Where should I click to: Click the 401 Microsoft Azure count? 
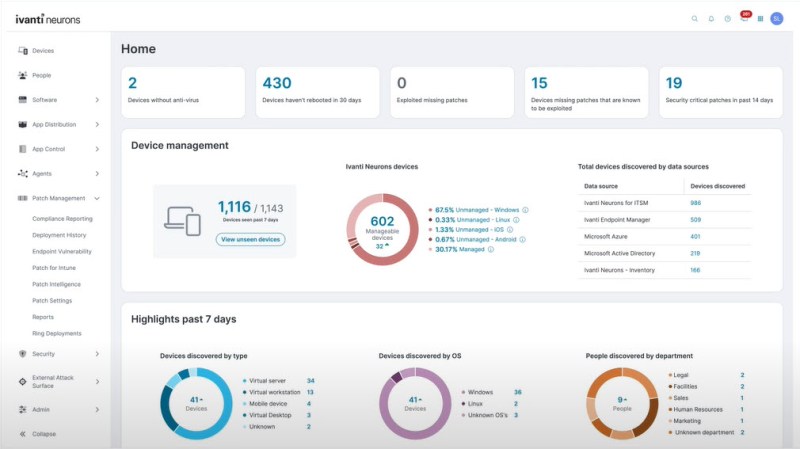pos(695,236)
